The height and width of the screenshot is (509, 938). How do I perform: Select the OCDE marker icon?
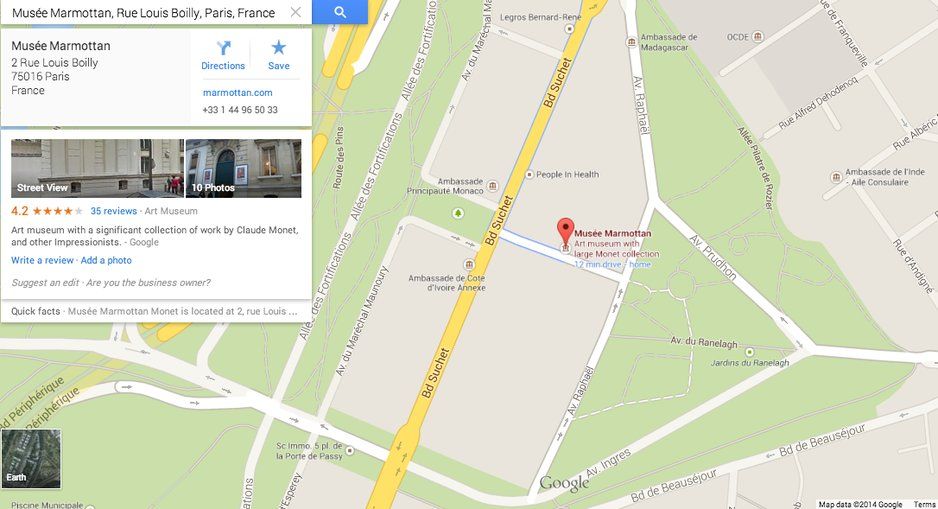[757, 36]
